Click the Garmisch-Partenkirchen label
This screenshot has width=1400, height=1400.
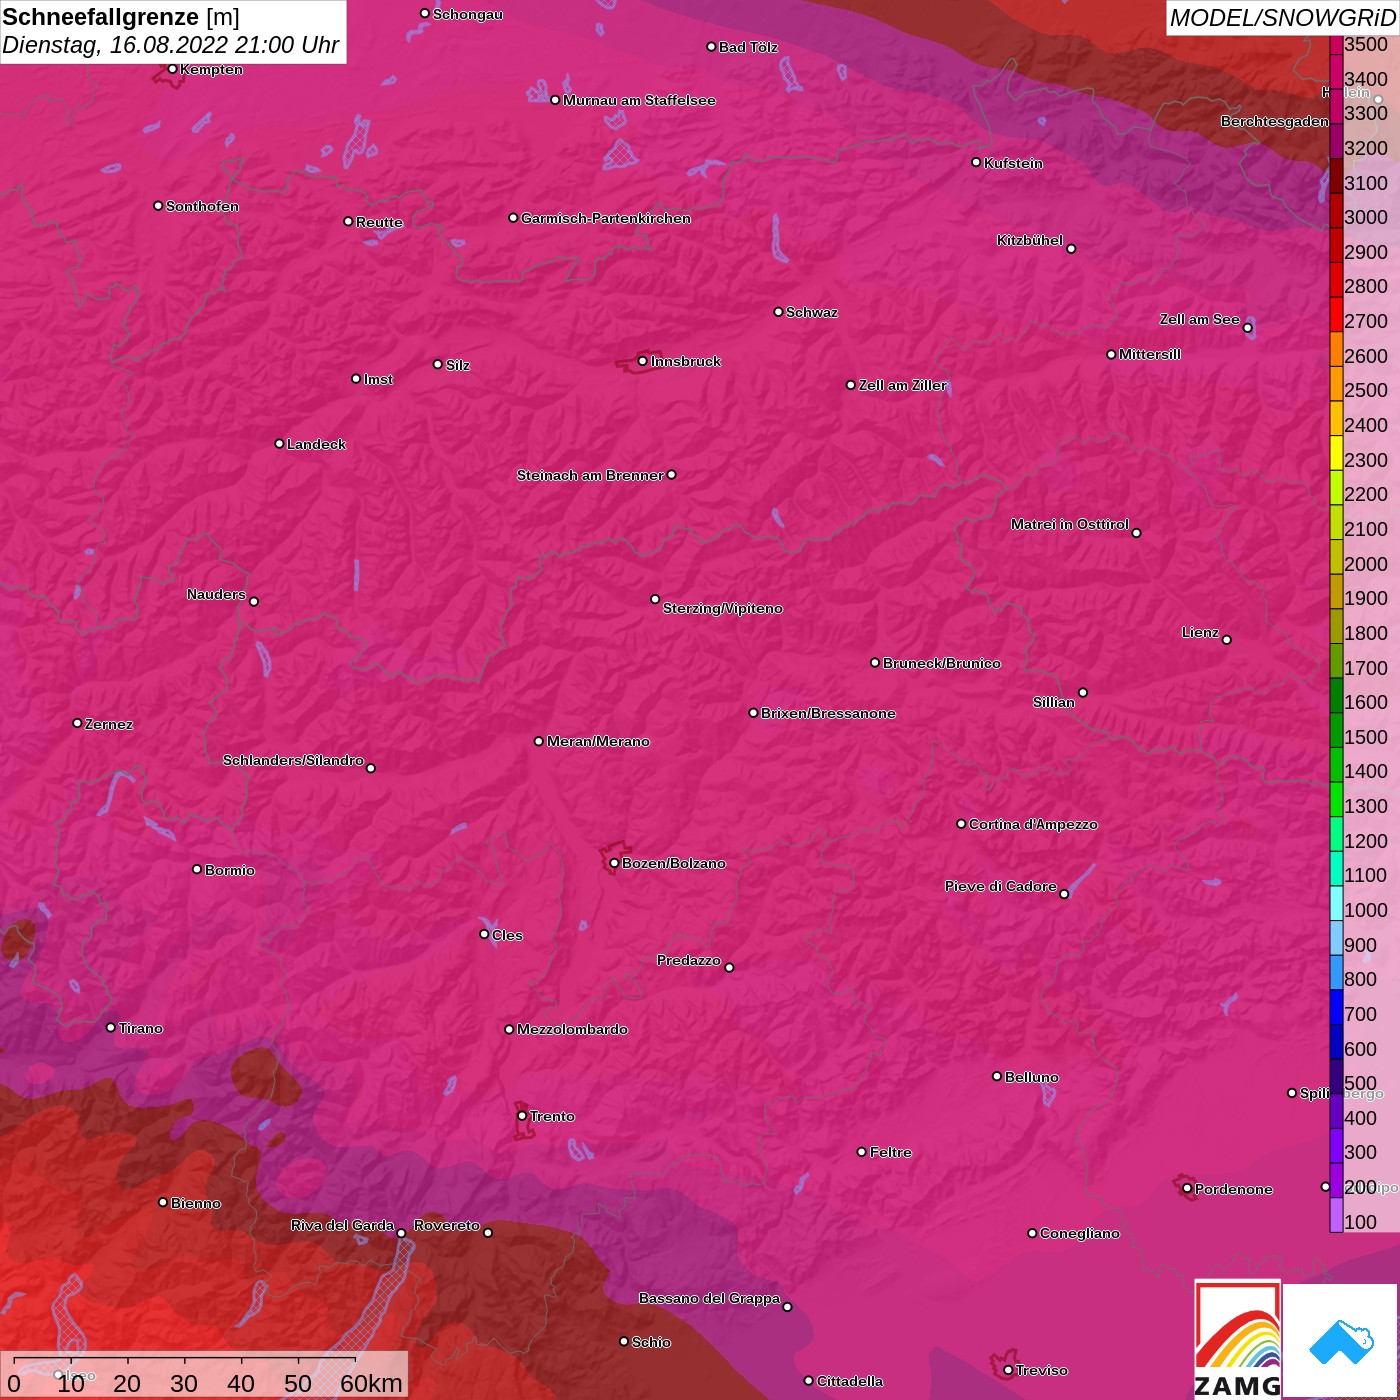click(606, 218)
